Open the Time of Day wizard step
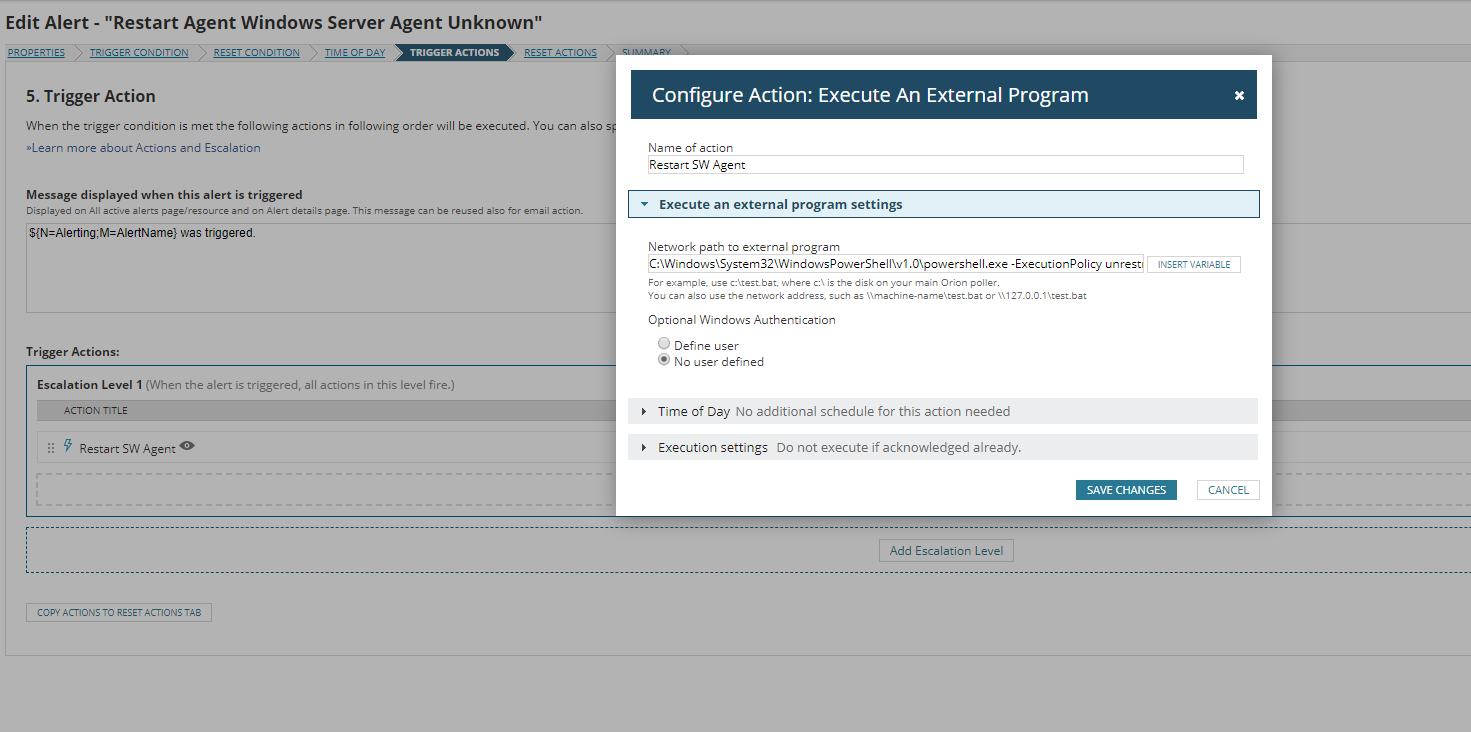1471x732 pixels. click(354, 52)
